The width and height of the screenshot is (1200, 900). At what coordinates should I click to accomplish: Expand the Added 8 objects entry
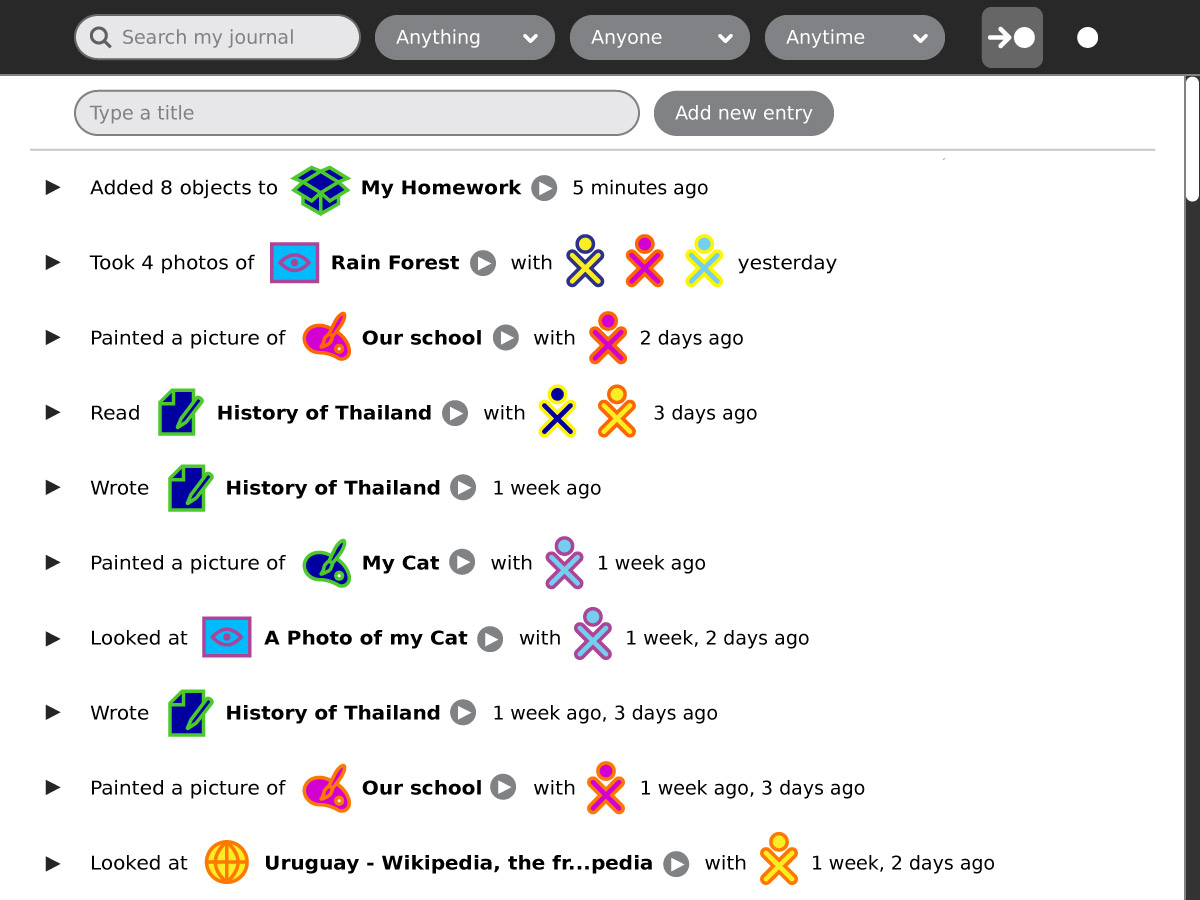[53, 188]
